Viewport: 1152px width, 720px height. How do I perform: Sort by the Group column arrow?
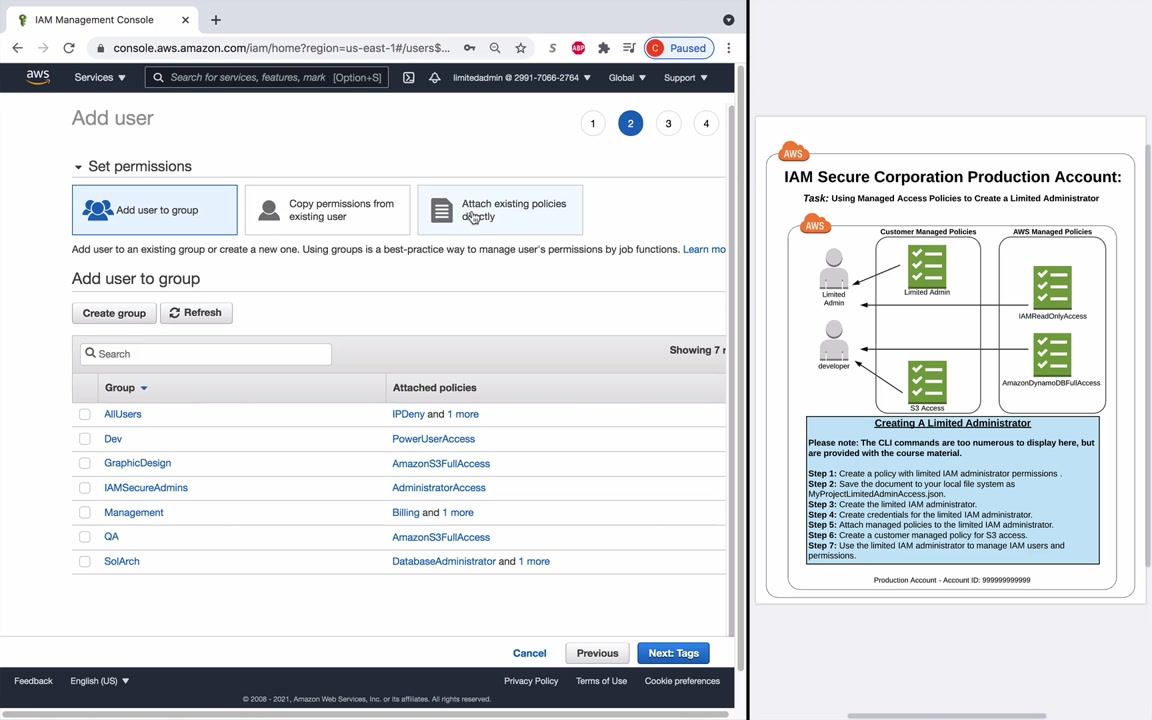[x=144, y=388]
